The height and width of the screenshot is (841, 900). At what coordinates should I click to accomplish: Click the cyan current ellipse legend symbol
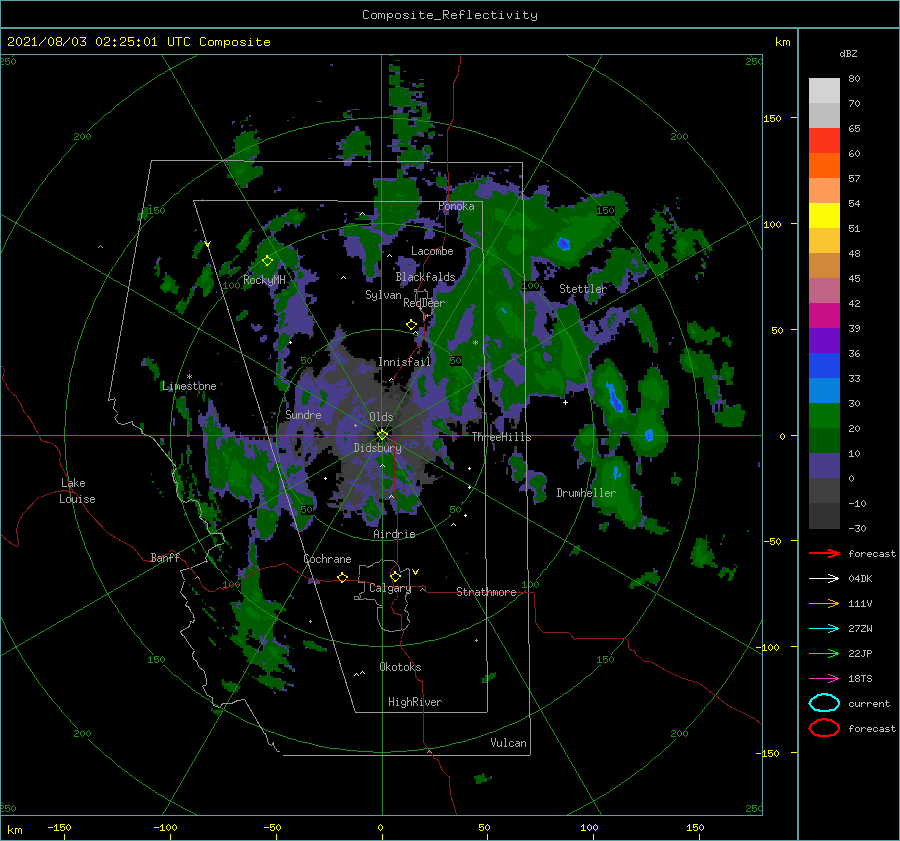(824, 703)
